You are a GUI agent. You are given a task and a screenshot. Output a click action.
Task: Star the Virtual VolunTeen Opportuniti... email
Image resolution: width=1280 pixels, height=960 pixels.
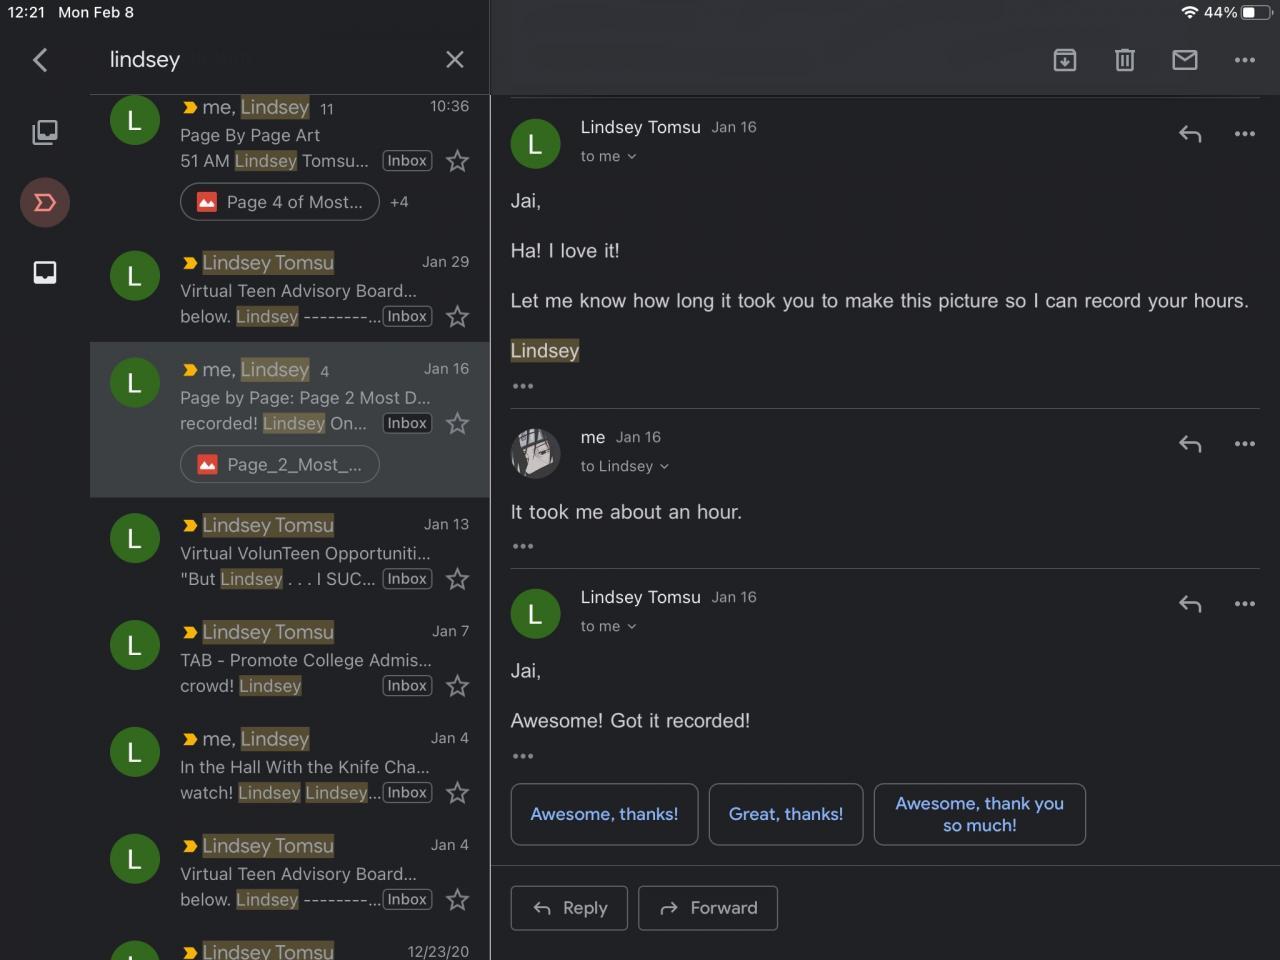[x=457, y=579]
